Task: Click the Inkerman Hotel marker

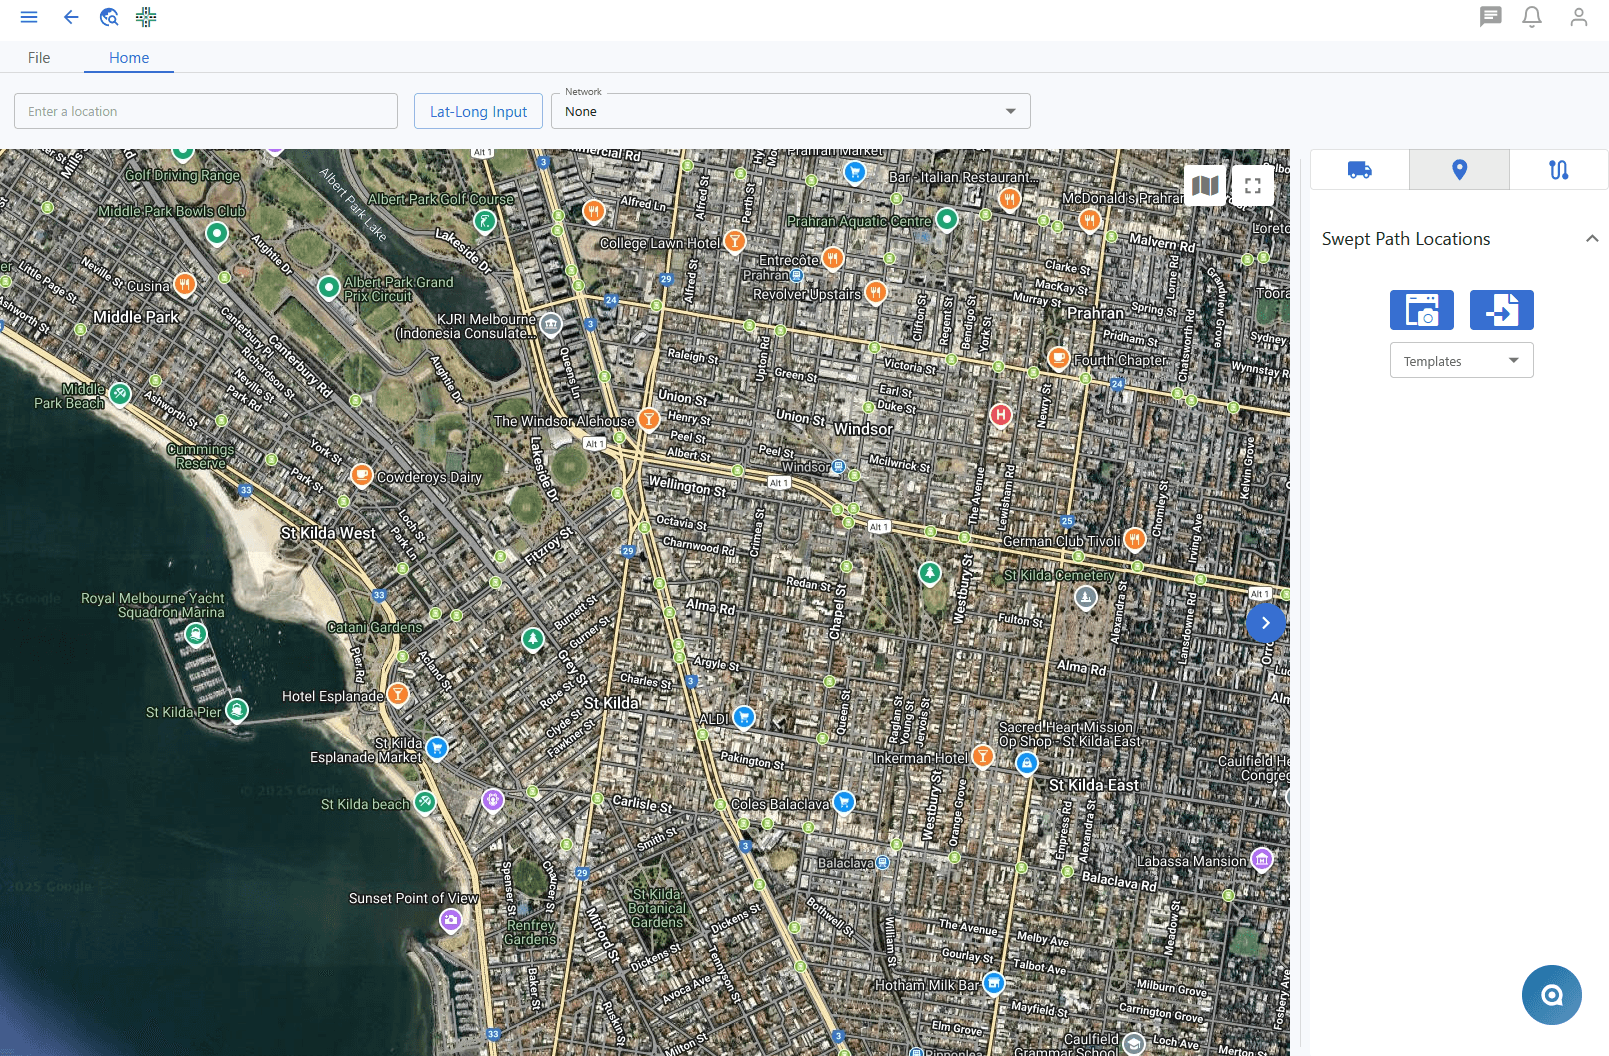Action: point(983,756)
